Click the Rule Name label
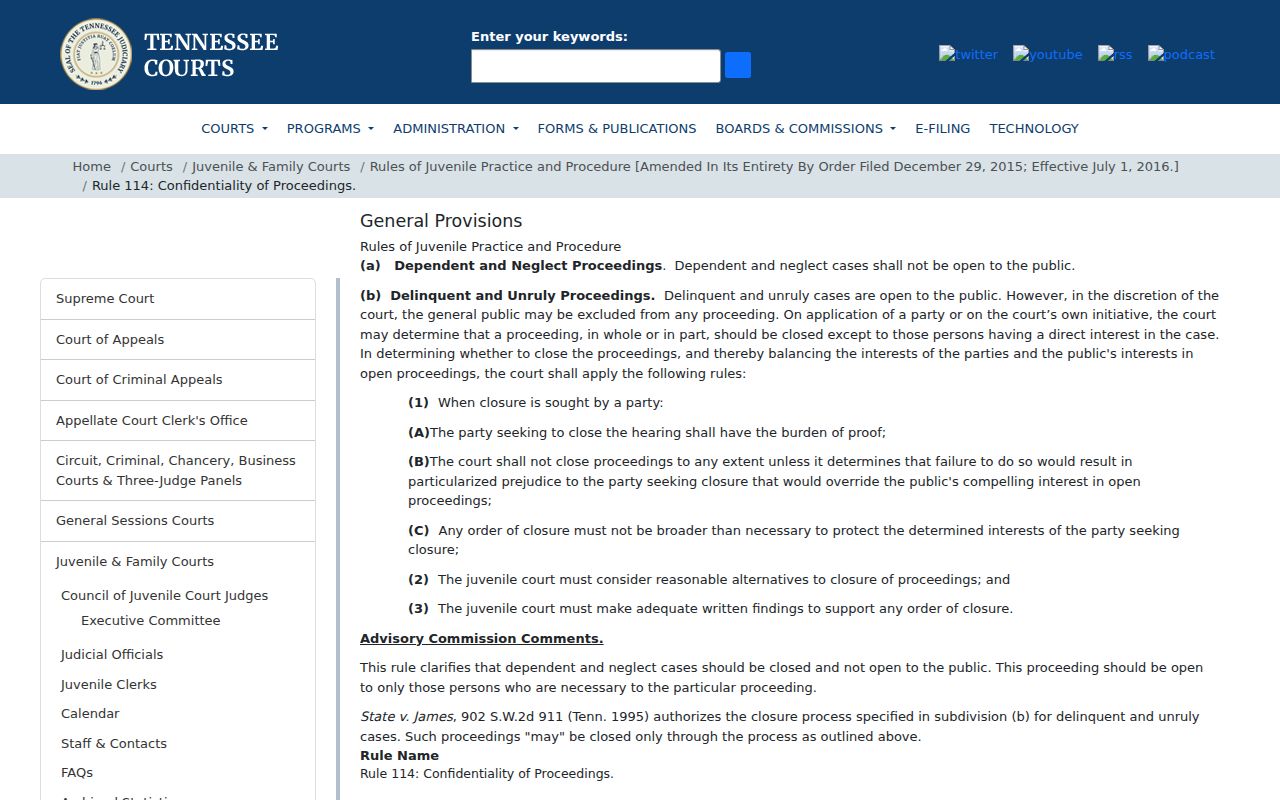The image size is (1280, 800). pyautogui.click(x=400, y=756)
